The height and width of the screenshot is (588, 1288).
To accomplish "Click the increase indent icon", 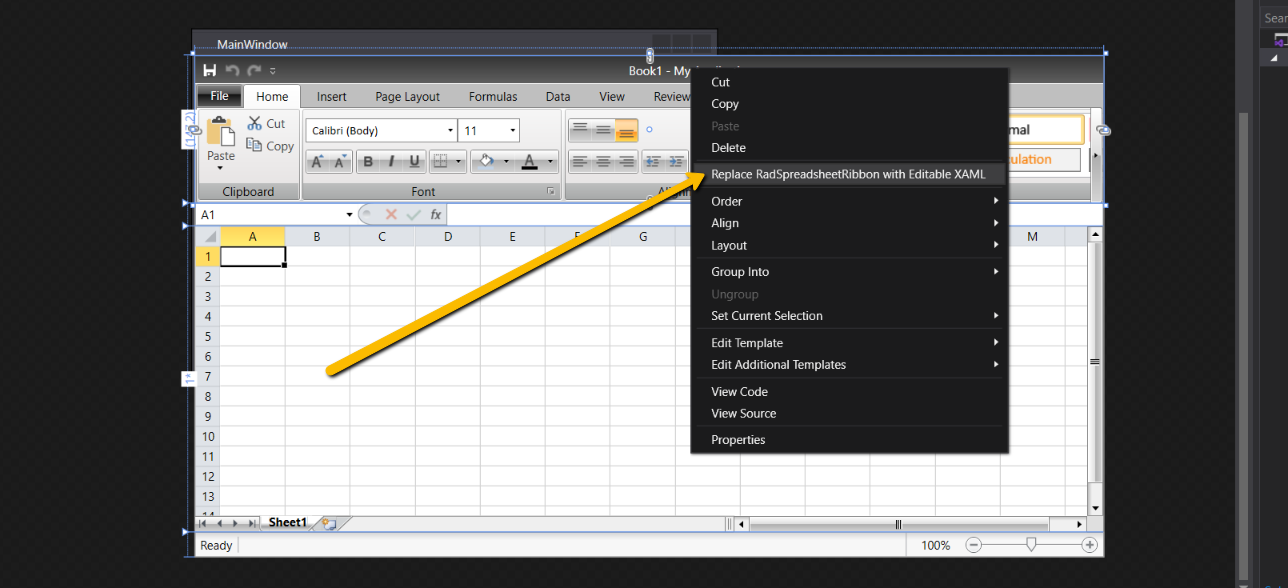I will pyautogui.click(x=677, y=161).
